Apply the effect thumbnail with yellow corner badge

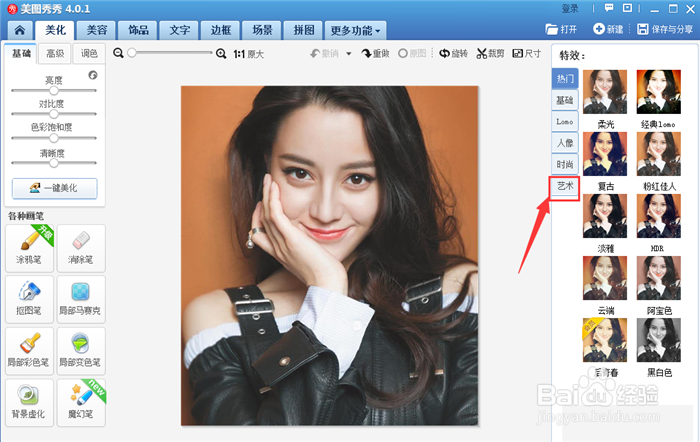click(x=605, y=340)
